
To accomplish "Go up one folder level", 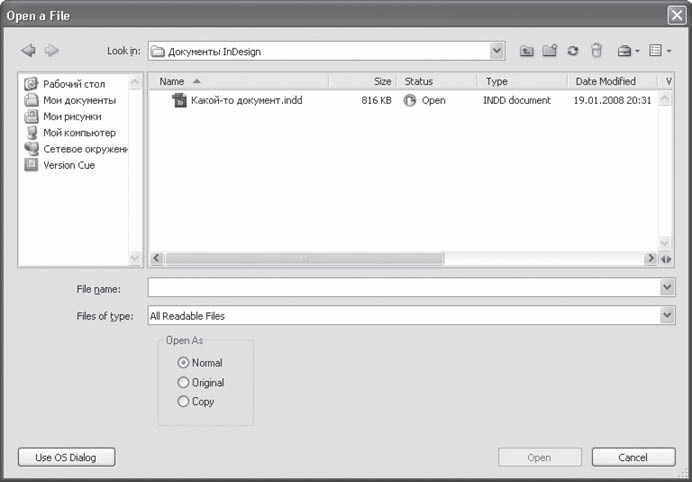I will coord(527,50).
